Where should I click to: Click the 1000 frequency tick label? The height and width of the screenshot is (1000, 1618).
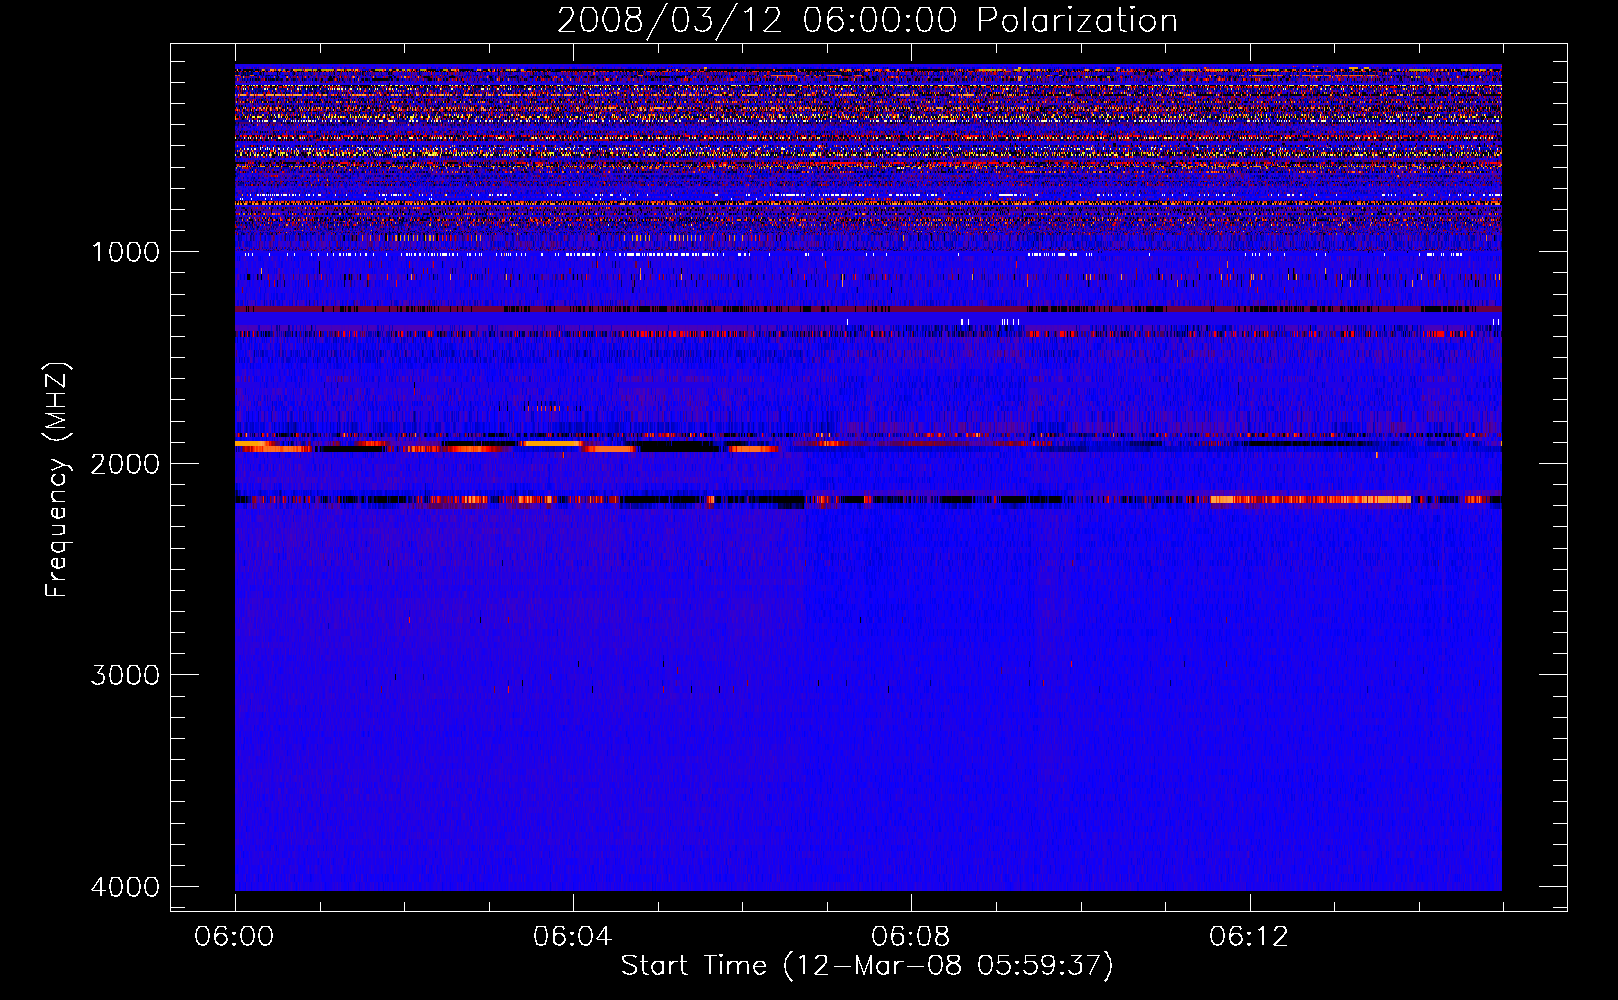click(126, 252)
